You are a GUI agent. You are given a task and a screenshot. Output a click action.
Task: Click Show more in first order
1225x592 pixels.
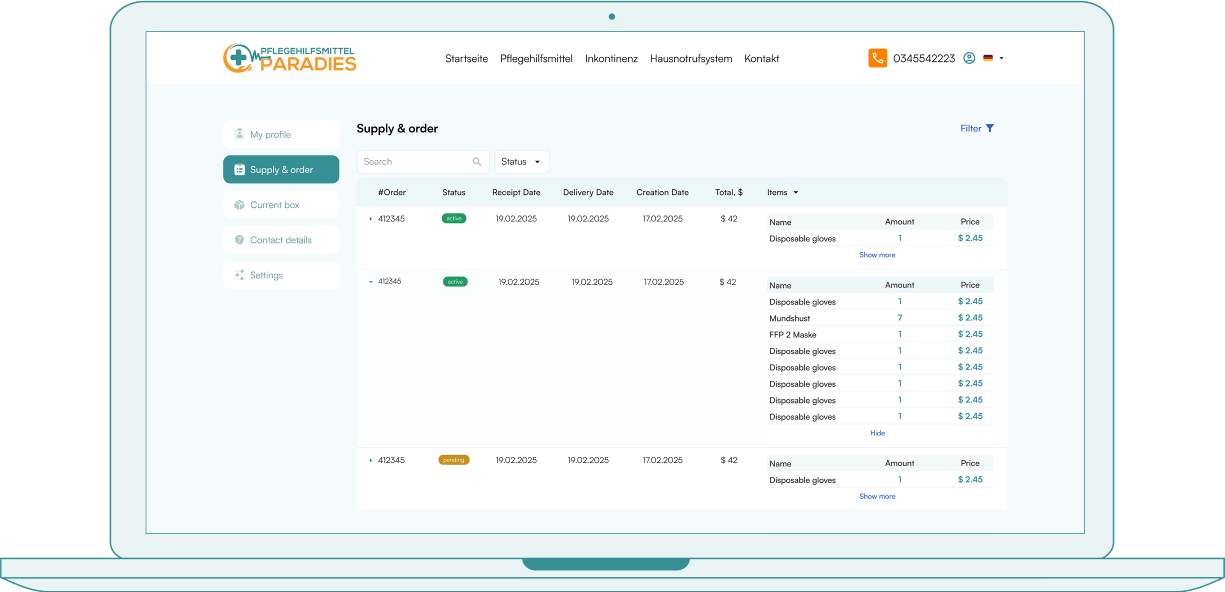click(x=877, y=255)
